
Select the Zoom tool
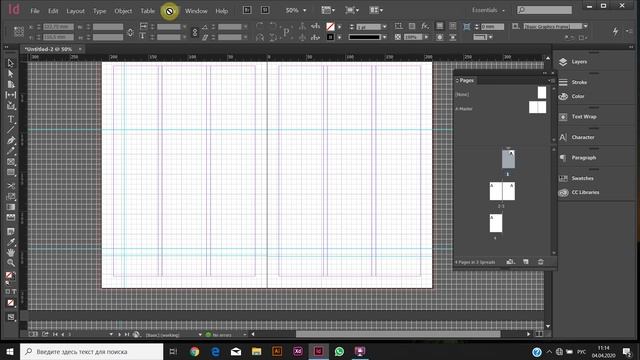(11, 263)
